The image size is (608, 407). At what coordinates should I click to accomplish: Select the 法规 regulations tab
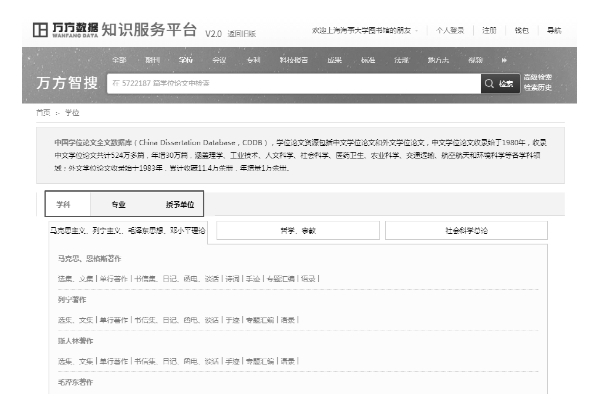click(x=401, y=60)
